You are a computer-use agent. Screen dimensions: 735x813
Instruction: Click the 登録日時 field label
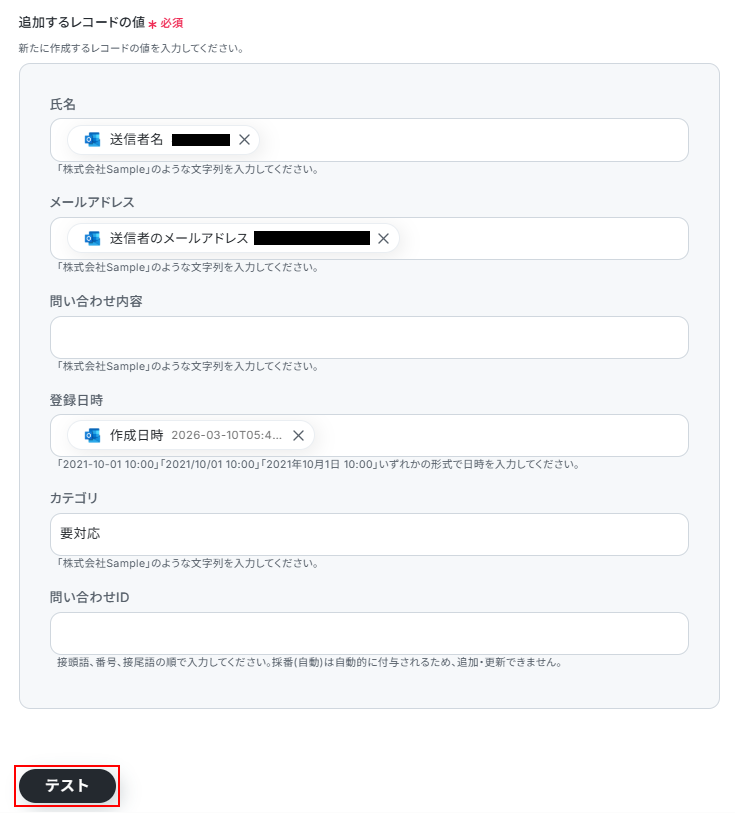[76, 400]
